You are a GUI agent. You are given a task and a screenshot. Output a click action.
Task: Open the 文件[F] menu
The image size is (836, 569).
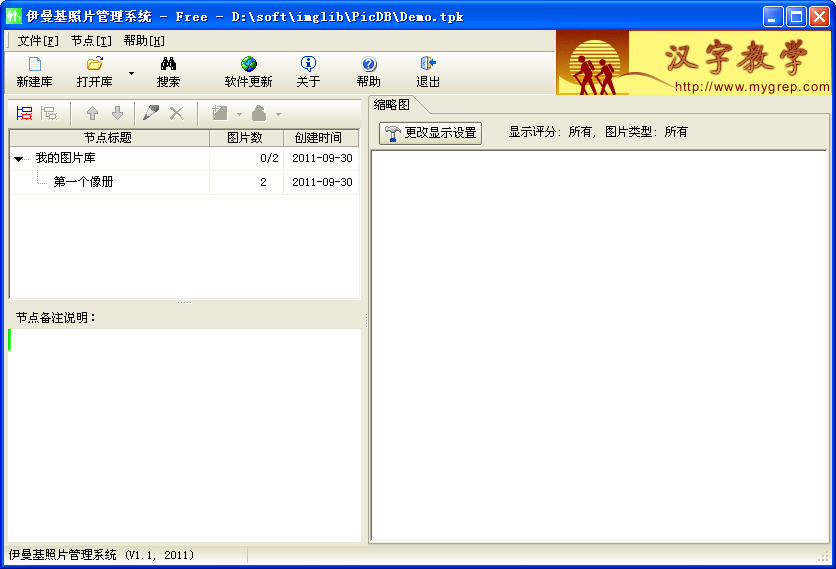click(38, 41)
